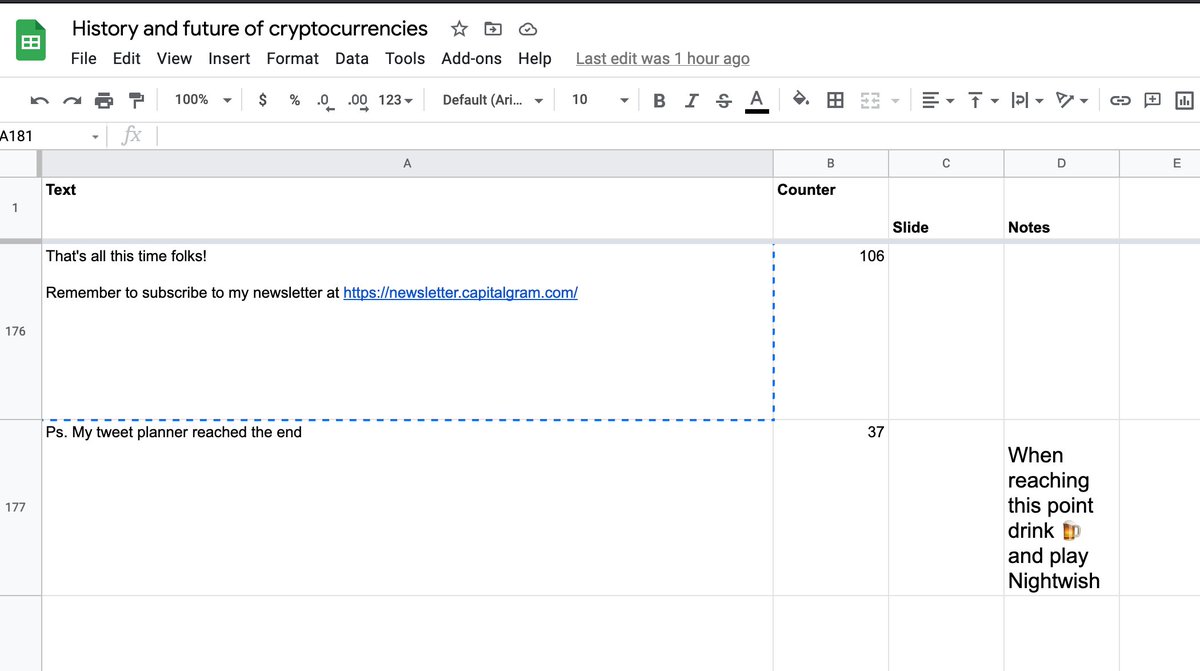Viewport: 1200px width, 671px height.
Task: Expand the Default (Arial) font dropdown
Action: pos(493,100)
